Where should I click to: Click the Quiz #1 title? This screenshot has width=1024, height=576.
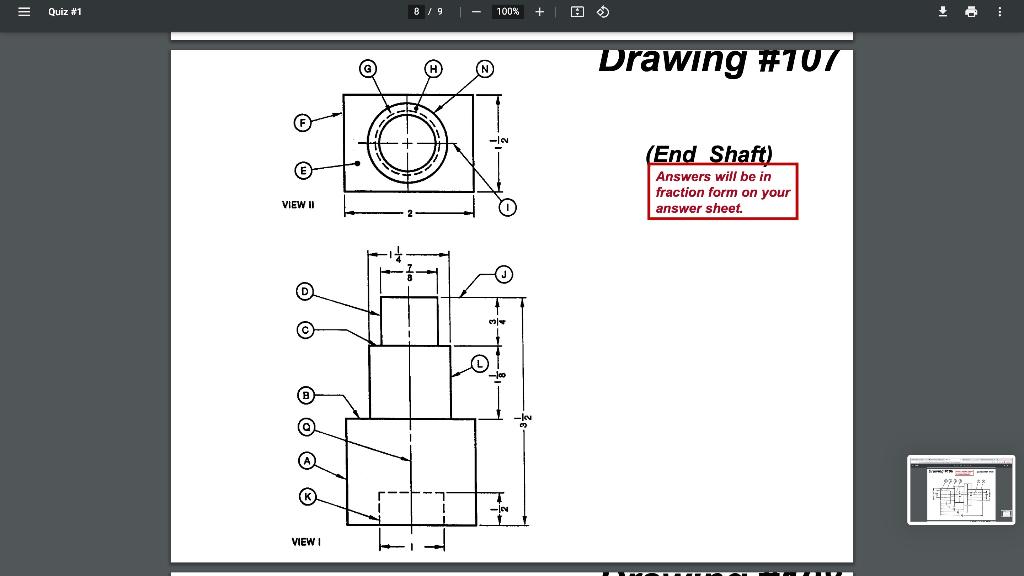click(64, 12)
